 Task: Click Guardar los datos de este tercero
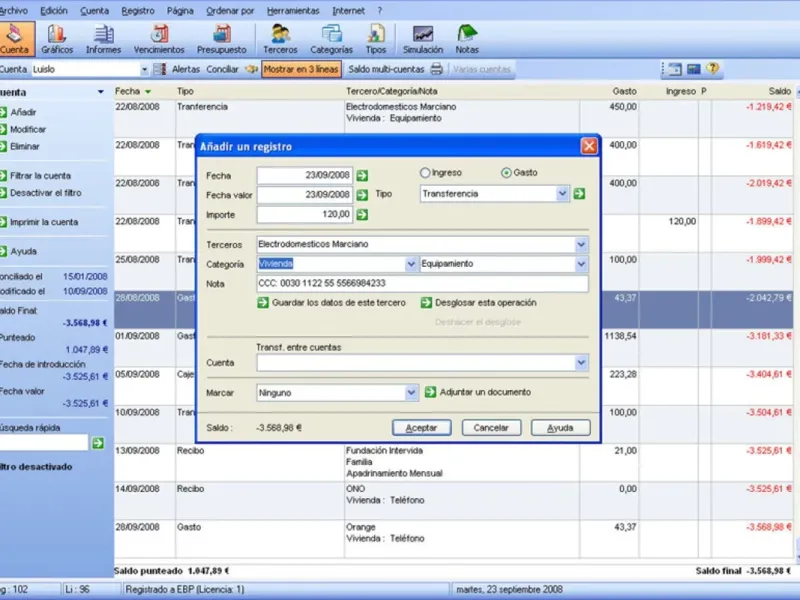(x=332, y=303)
